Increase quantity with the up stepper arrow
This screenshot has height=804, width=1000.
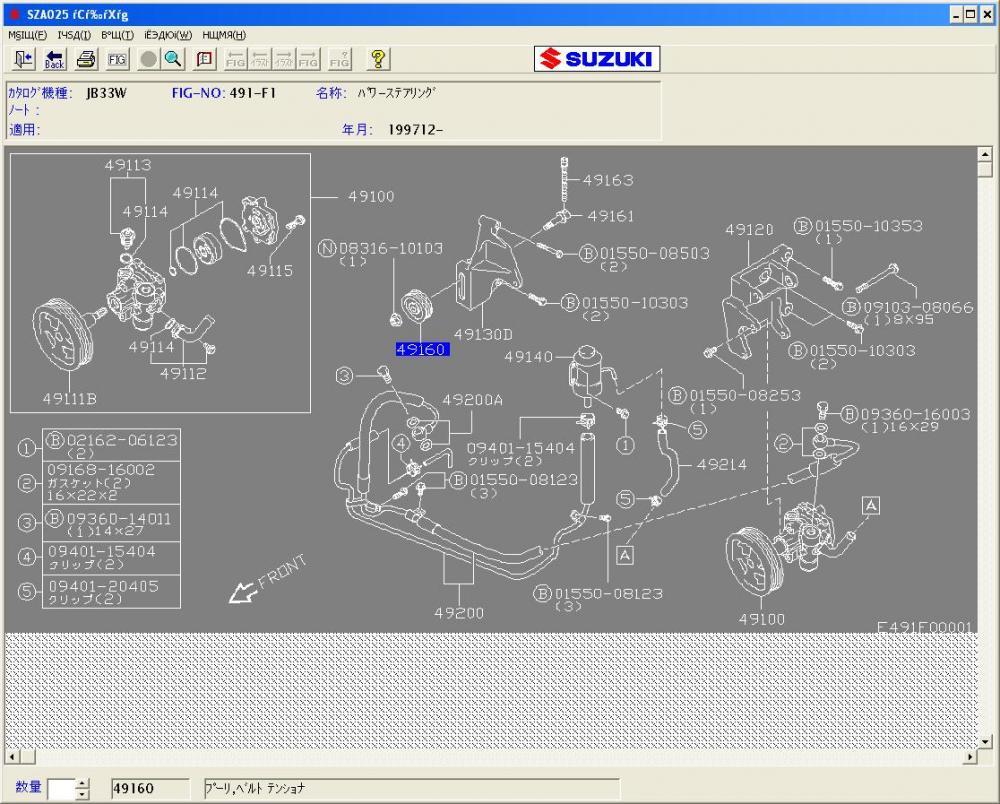pyautogui.click(x=82, y=782)
